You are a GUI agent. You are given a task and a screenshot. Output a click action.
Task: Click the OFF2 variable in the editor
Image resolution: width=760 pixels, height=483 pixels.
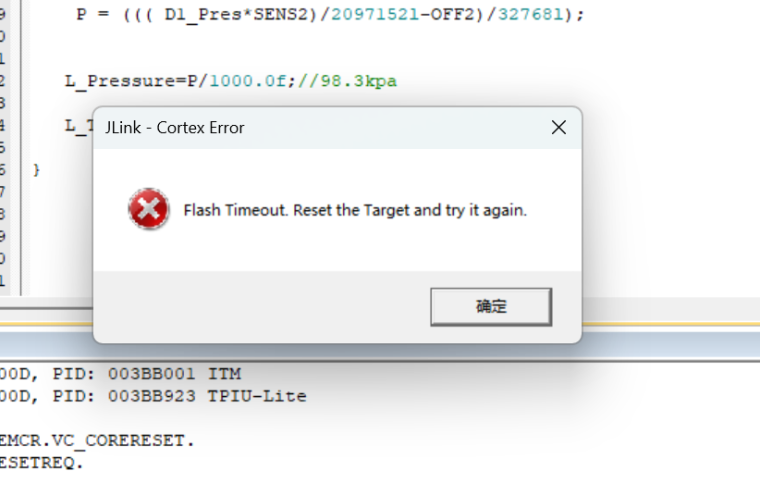coord(453,15)
